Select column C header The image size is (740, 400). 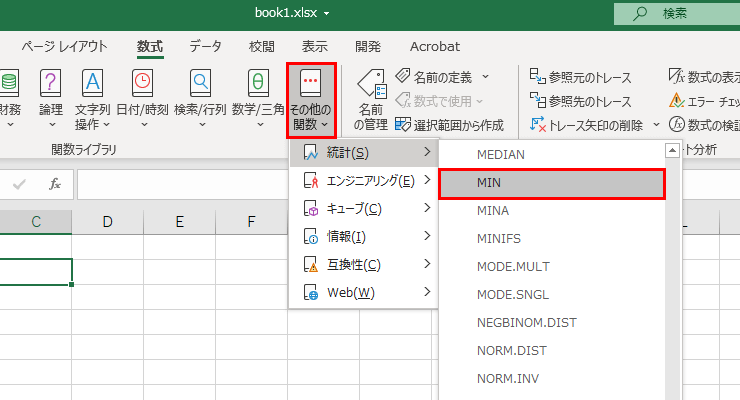36,222
